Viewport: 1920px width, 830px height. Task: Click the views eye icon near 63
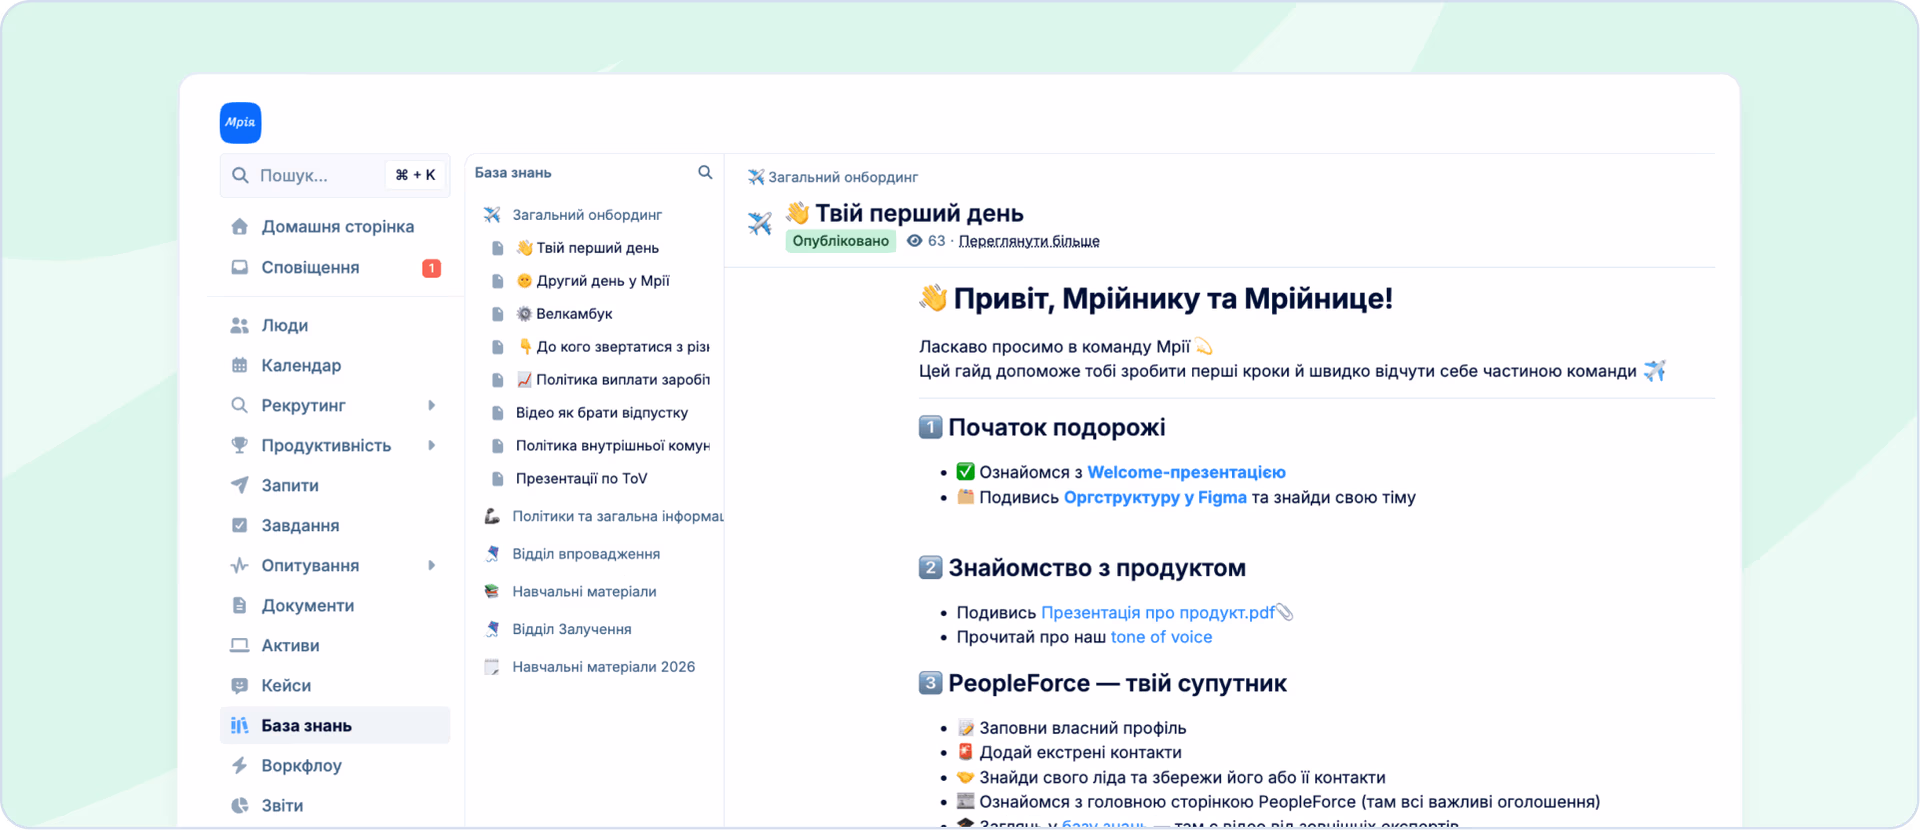(914, 241)
